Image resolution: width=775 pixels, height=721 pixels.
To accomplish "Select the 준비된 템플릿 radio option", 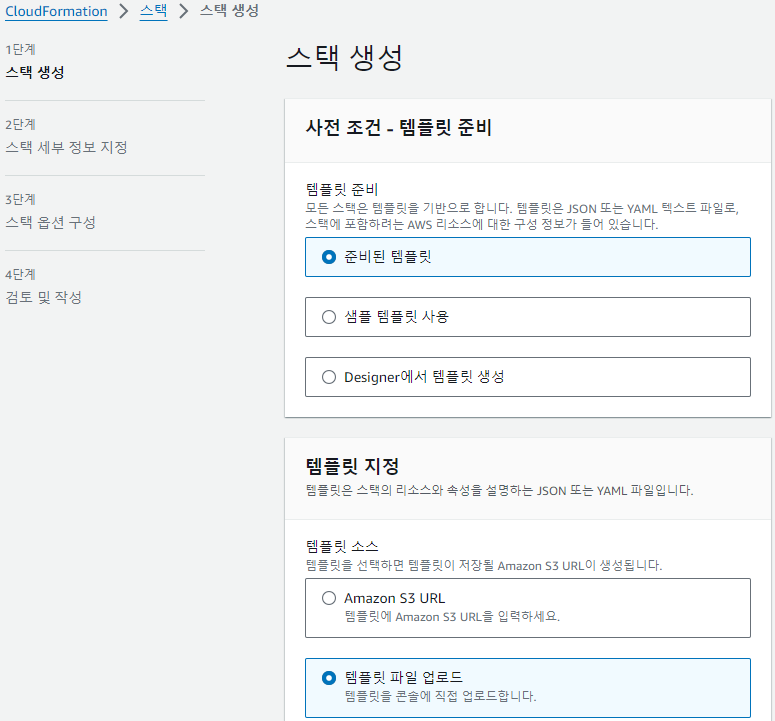I will [x=527, y=257].
